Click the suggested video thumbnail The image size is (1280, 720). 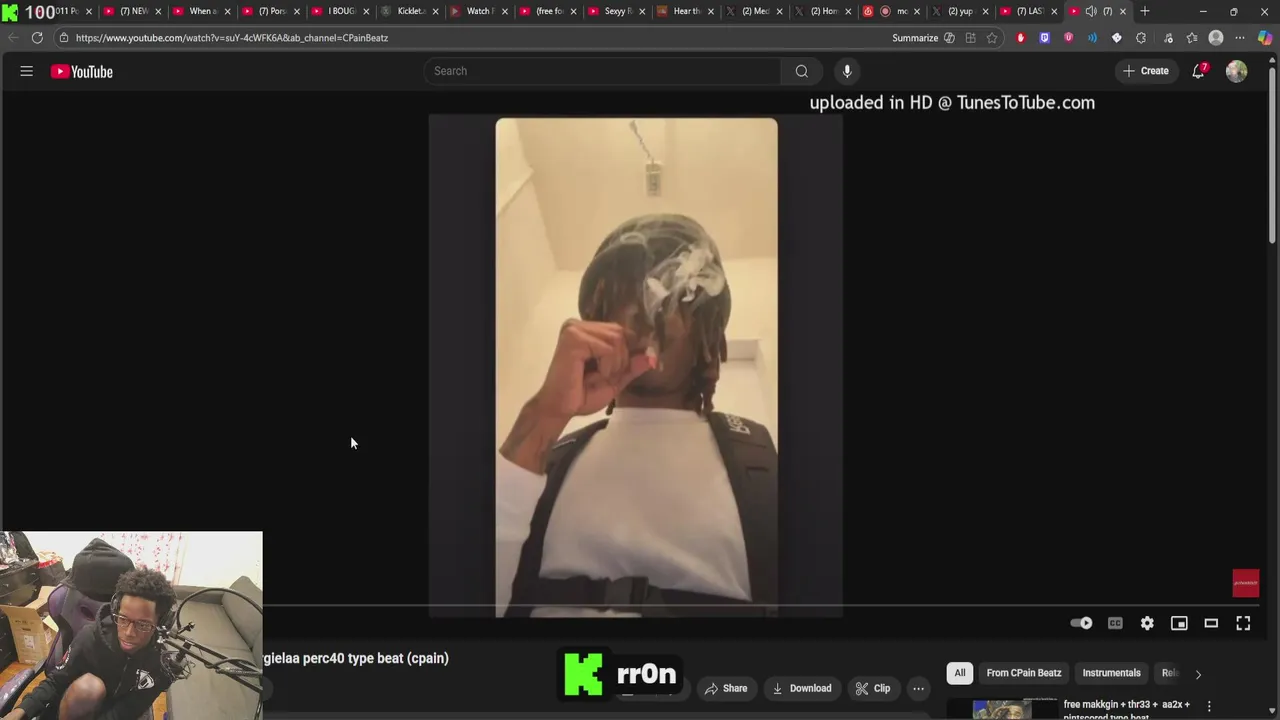(1002, 709)
